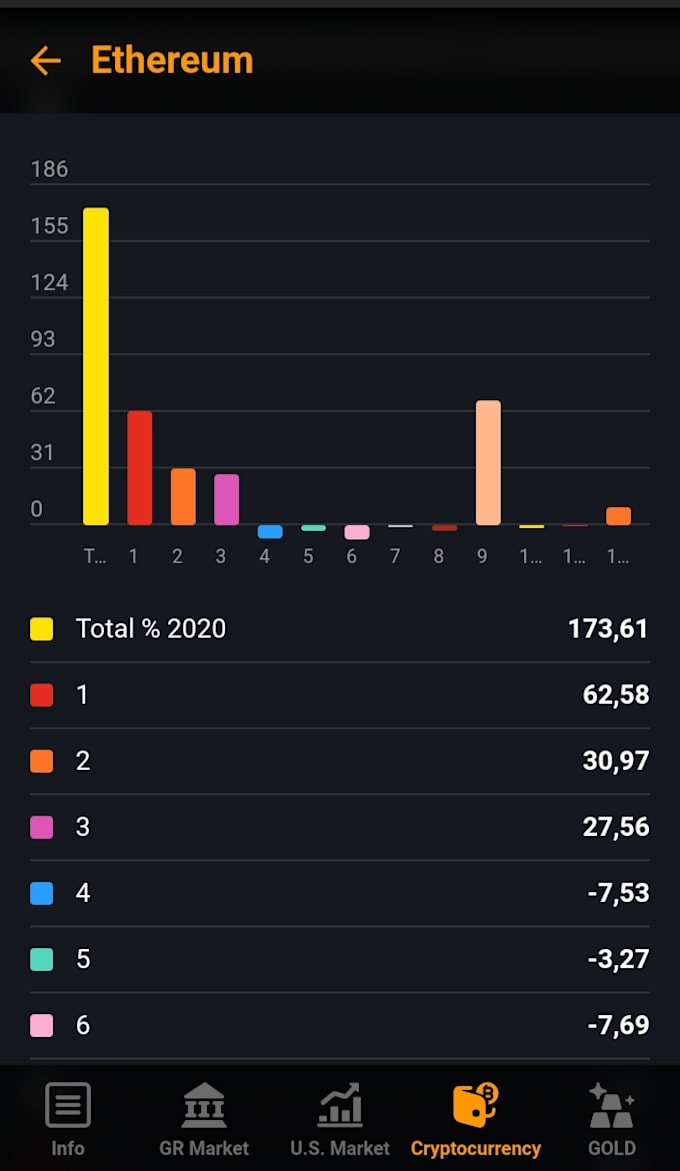The width and height of the screenshot is (680, 1171).
Task: Click the pink swatch for month 6
Action: coord(42,1025)
